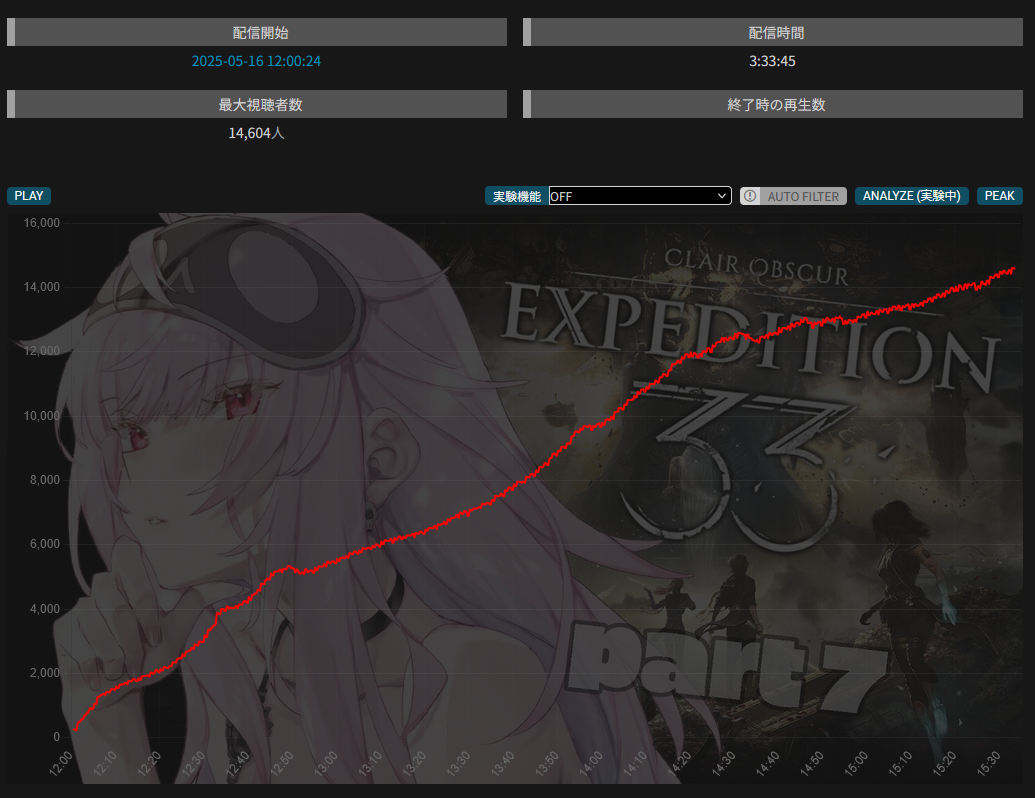Click the 6,000 y-axis label
Screen dimensions: 1035x798
click(x=45, y=544)
